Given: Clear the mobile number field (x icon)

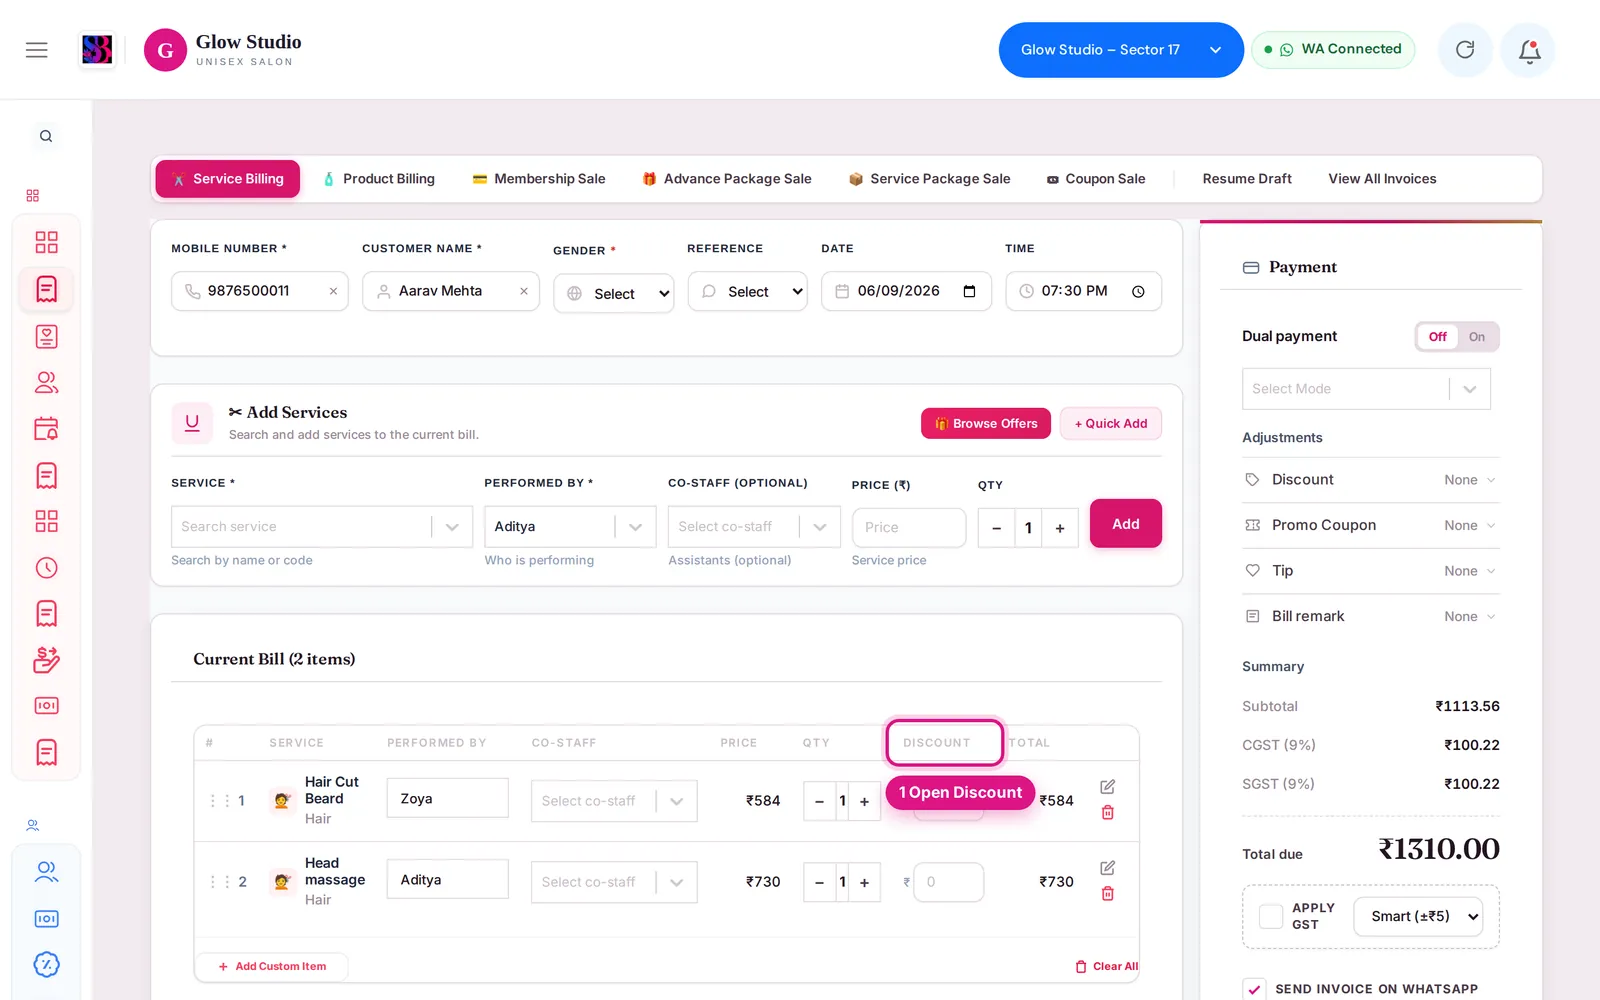Looking at the screenshot, I should point(333,291).
